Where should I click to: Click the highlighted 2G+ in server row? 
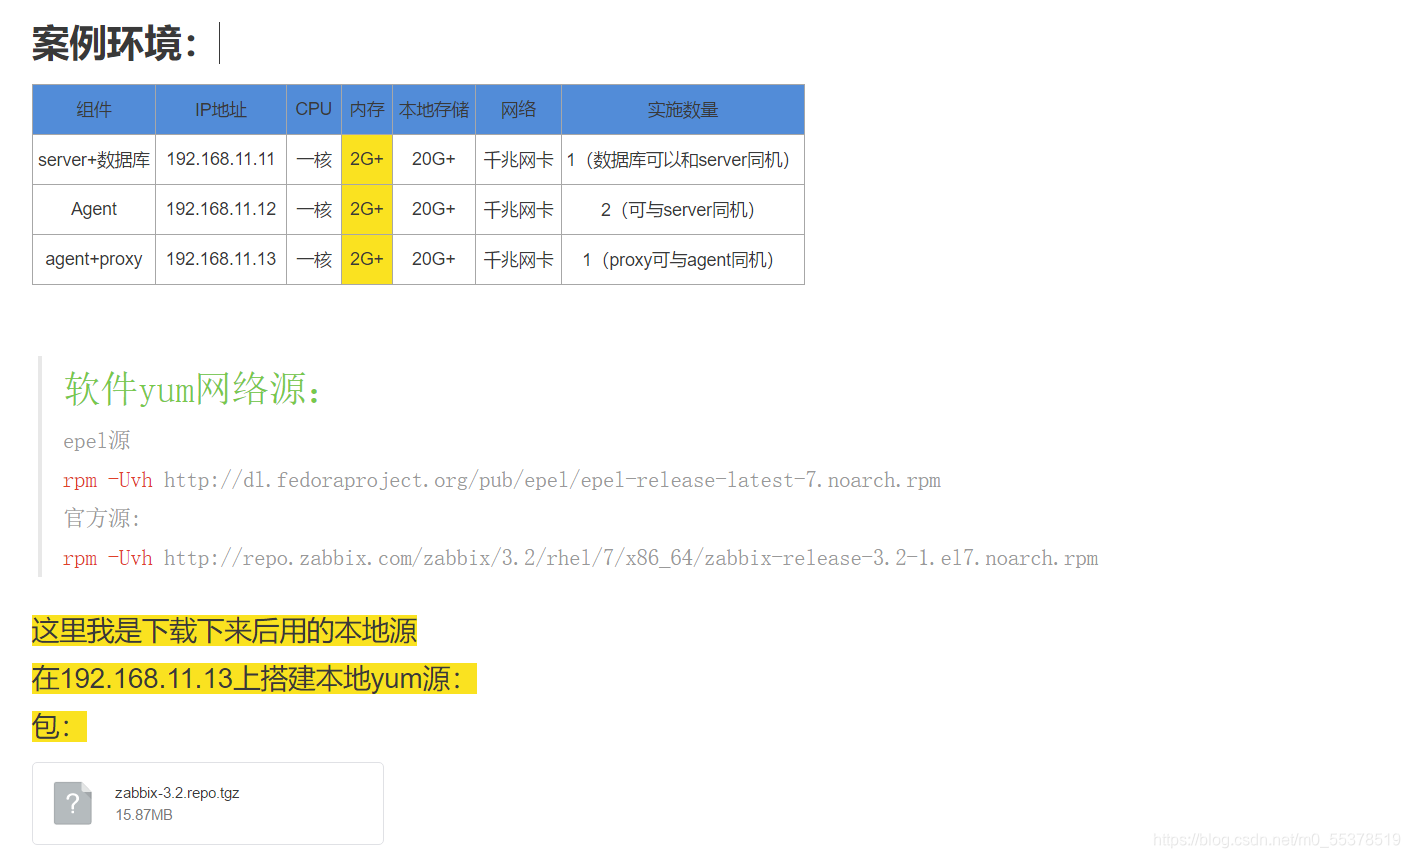tap(367, 160)
